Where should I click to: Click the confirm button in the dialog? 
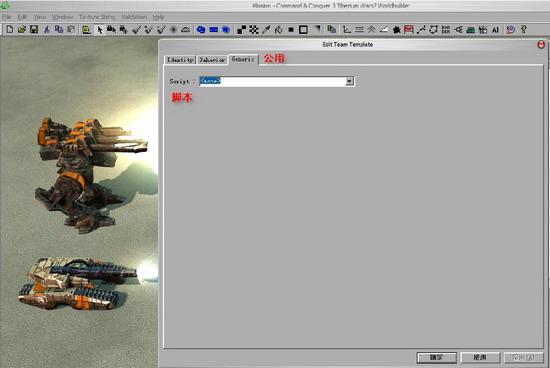(x=437, y=357)
